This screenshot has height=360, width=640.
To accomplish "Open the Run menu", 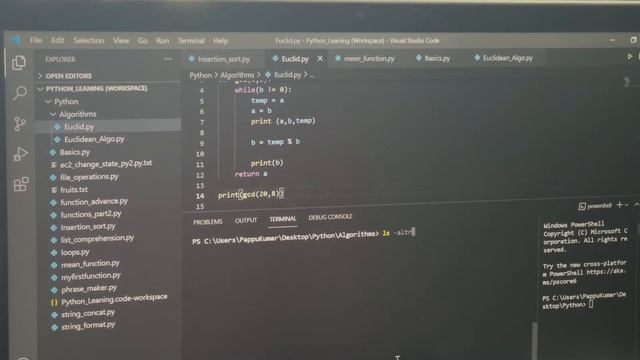I will (162, 41).
